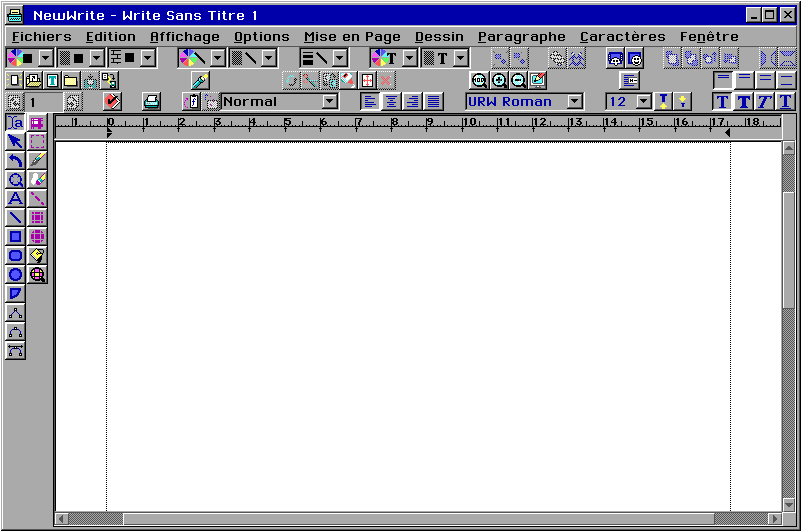Open the Caractères menu
This screenshot has height=532, width=802.
tap(622, 37)
